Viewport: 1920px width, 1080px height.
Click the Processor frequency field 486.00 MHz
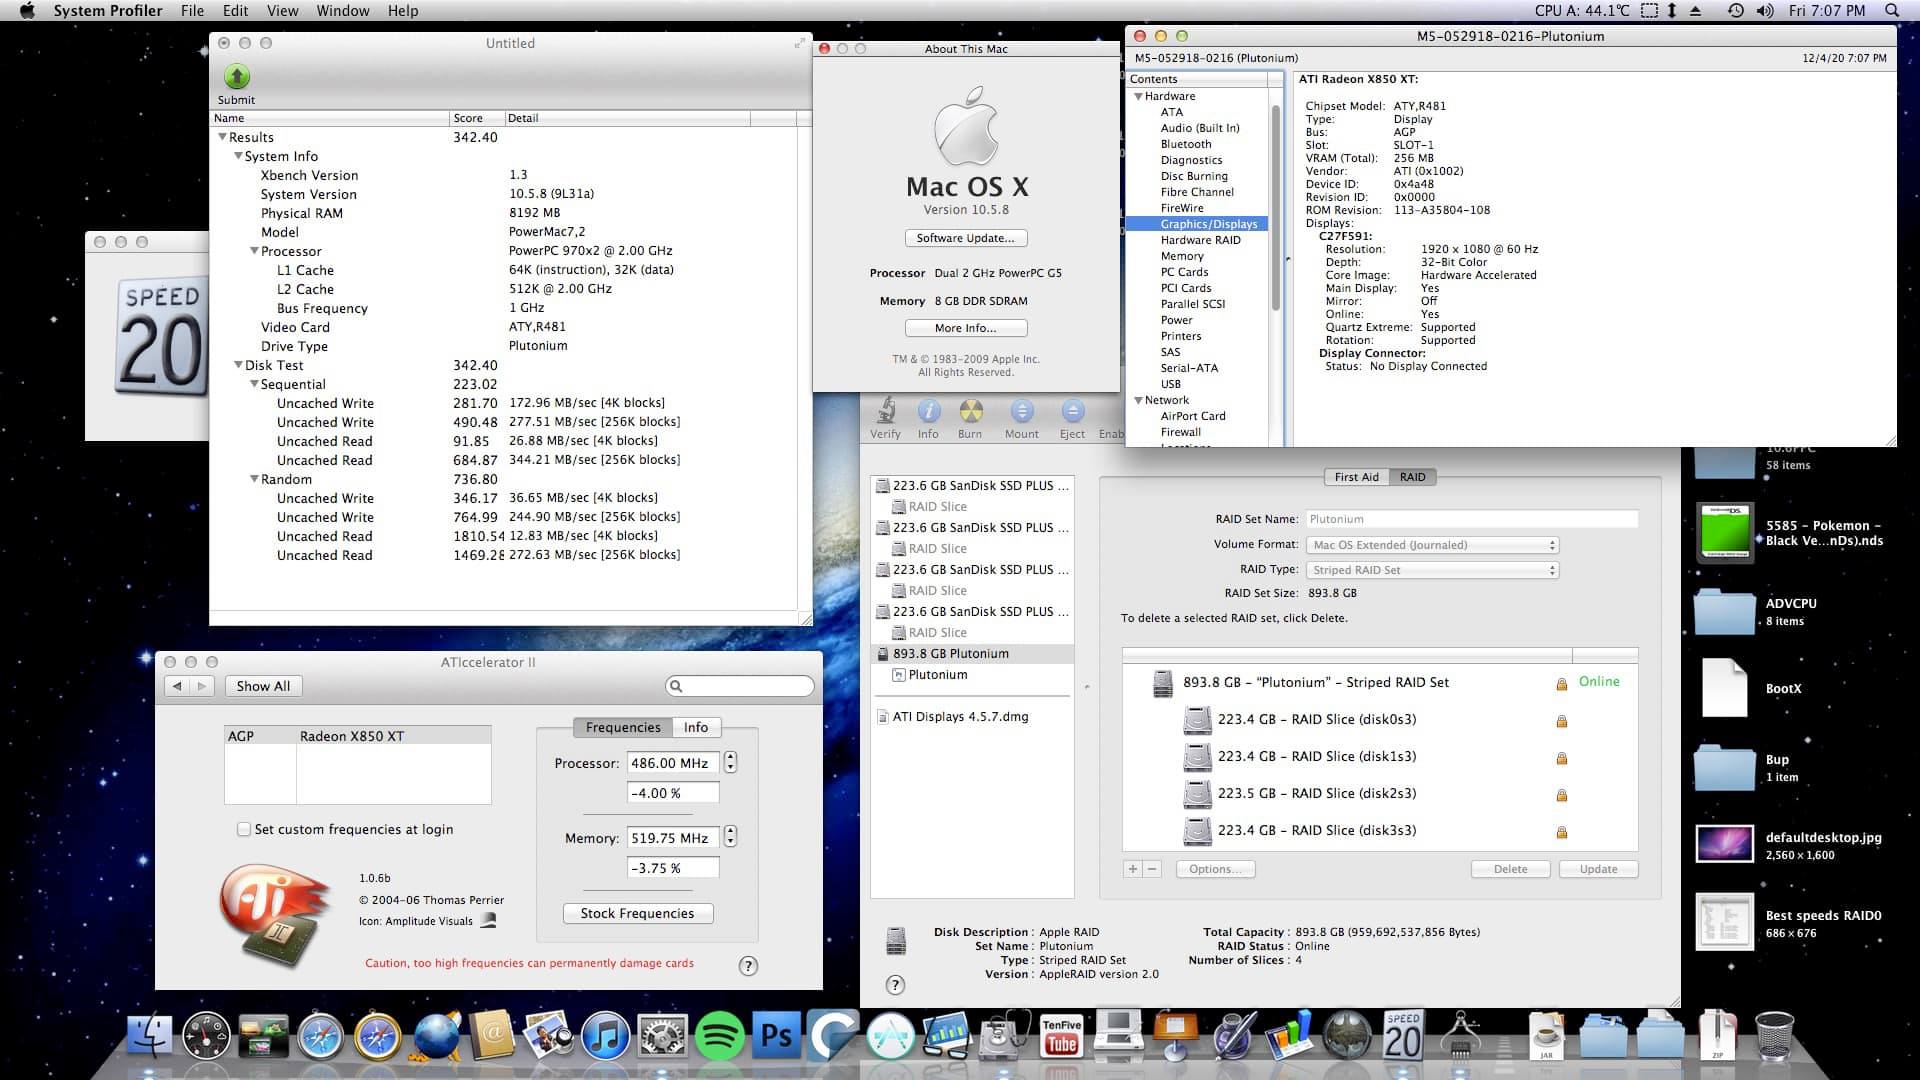click(672, 763)
